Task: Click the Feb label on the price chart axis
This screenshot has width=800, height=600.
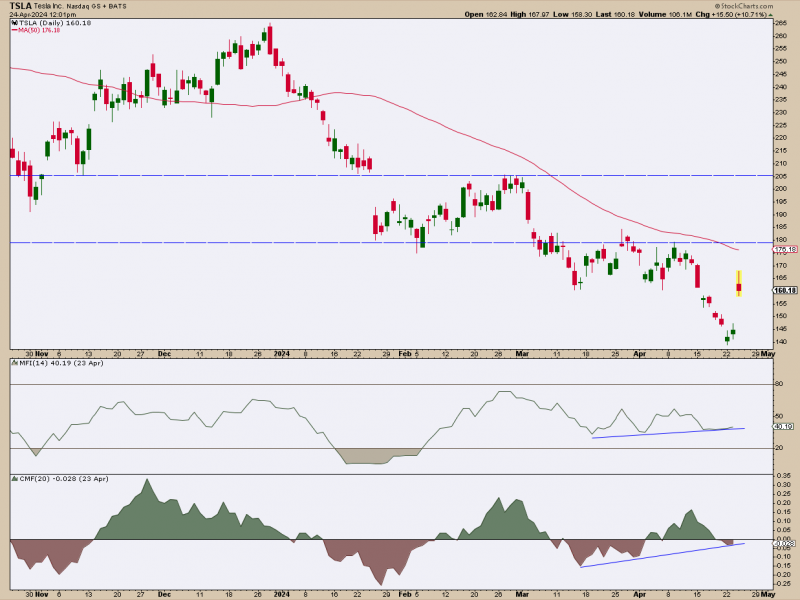Action: (x=405, y=354)
